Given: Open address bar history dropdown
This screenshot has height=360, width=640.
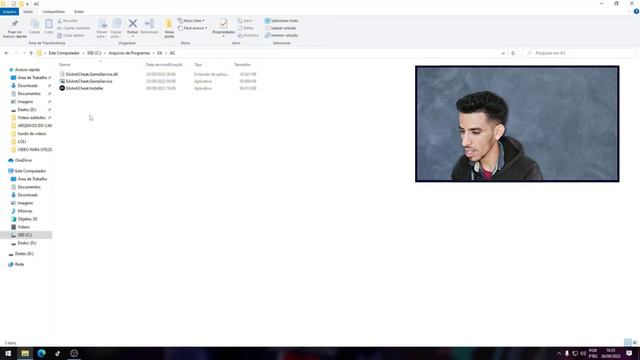Looking at the screenshot, I should [503, 53].
